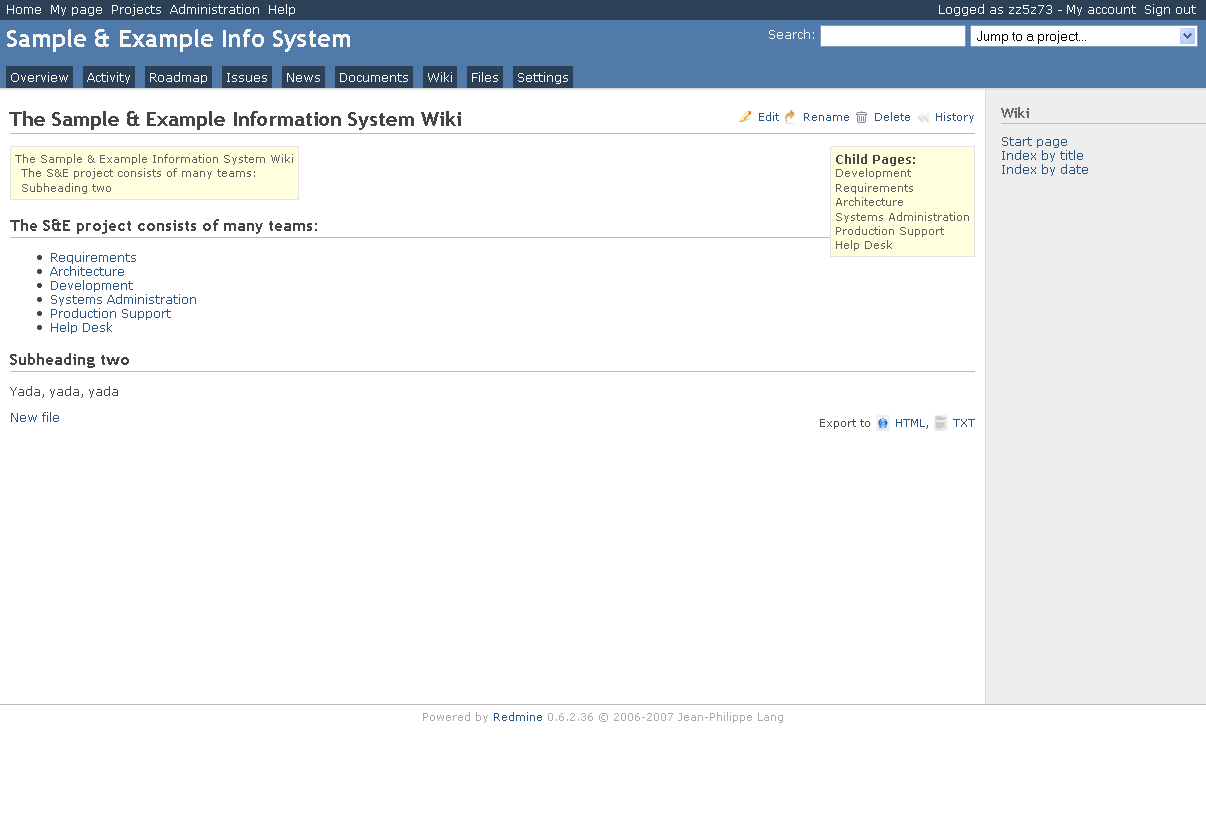The height and width of the screenshot is (837, 1206).
Task: Click the Sign out link
Action: pos(1169,9)
